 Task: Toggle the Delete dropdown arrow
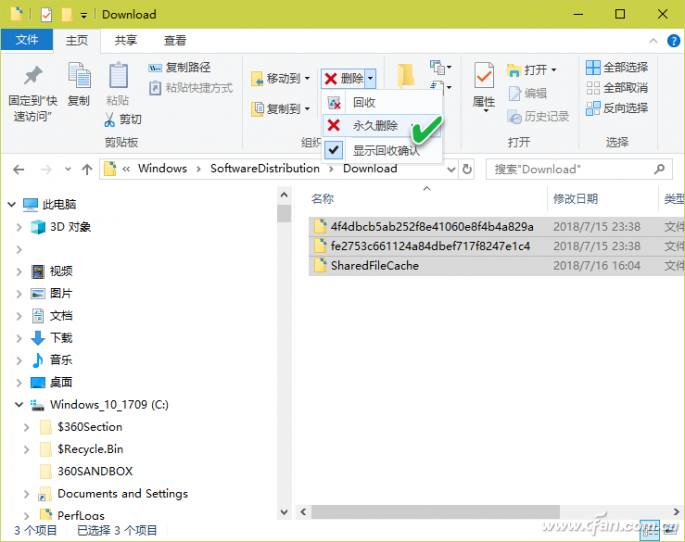[370, 79]
